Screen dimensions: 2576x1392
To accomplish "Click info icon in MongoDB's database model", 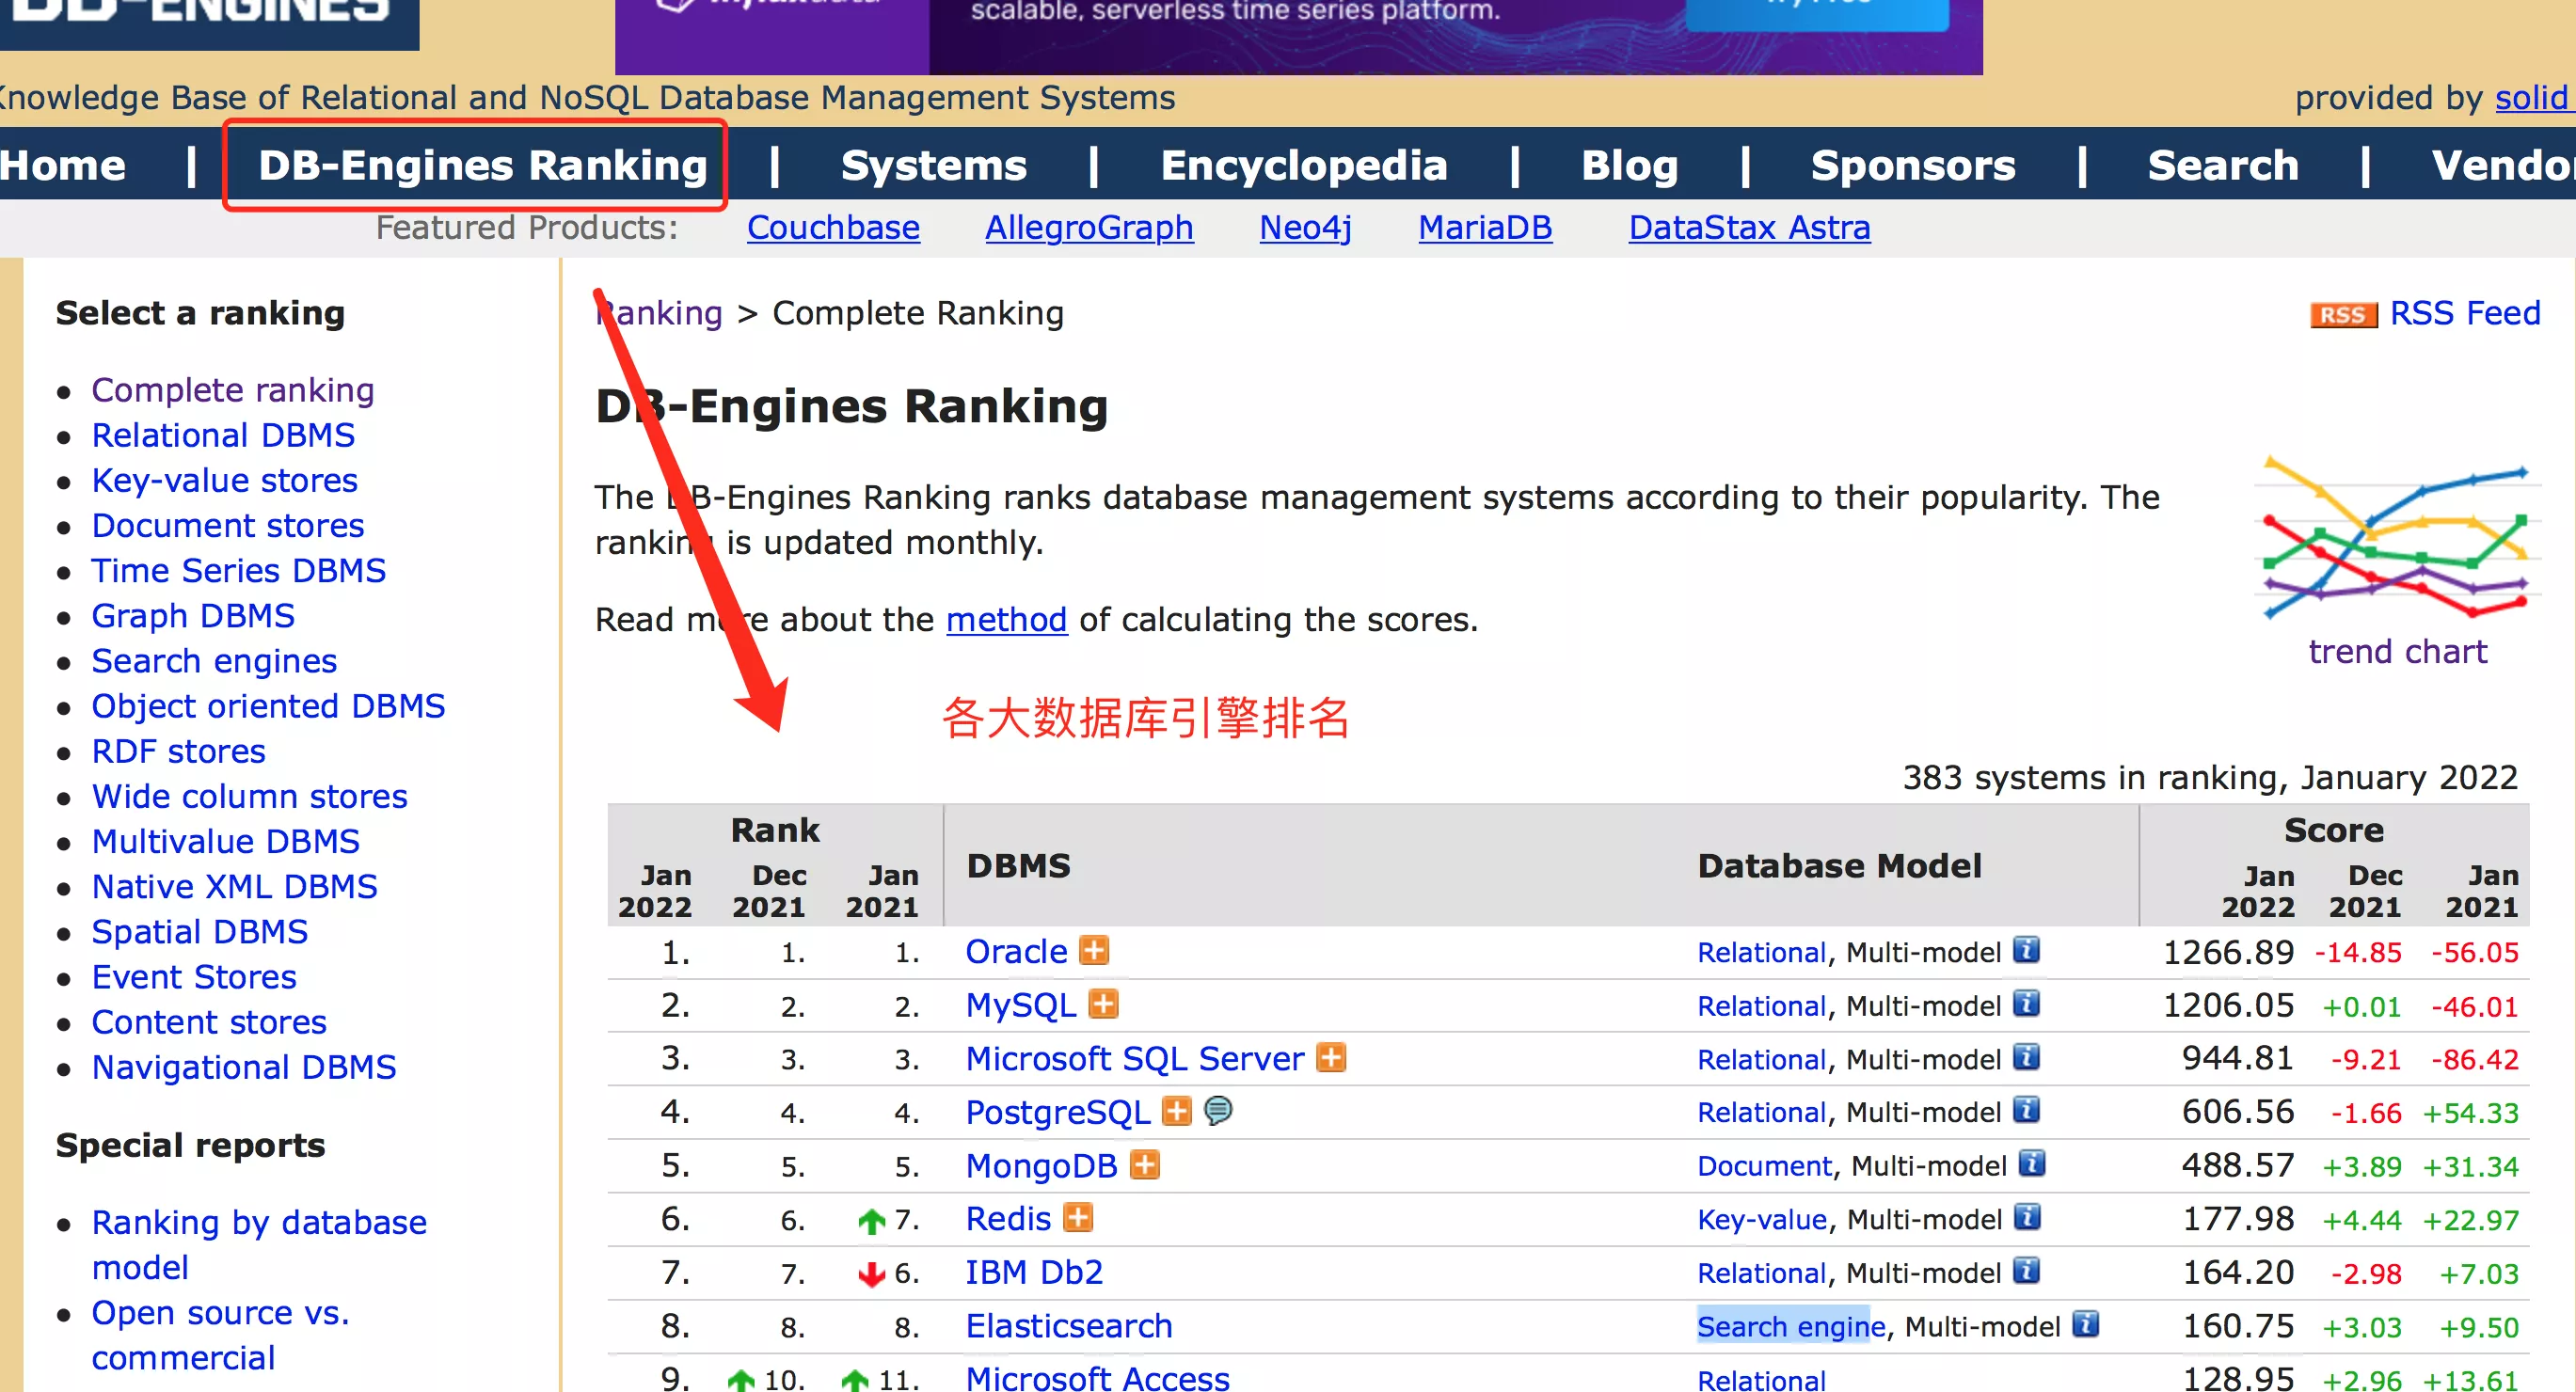I will 2032,1164.
